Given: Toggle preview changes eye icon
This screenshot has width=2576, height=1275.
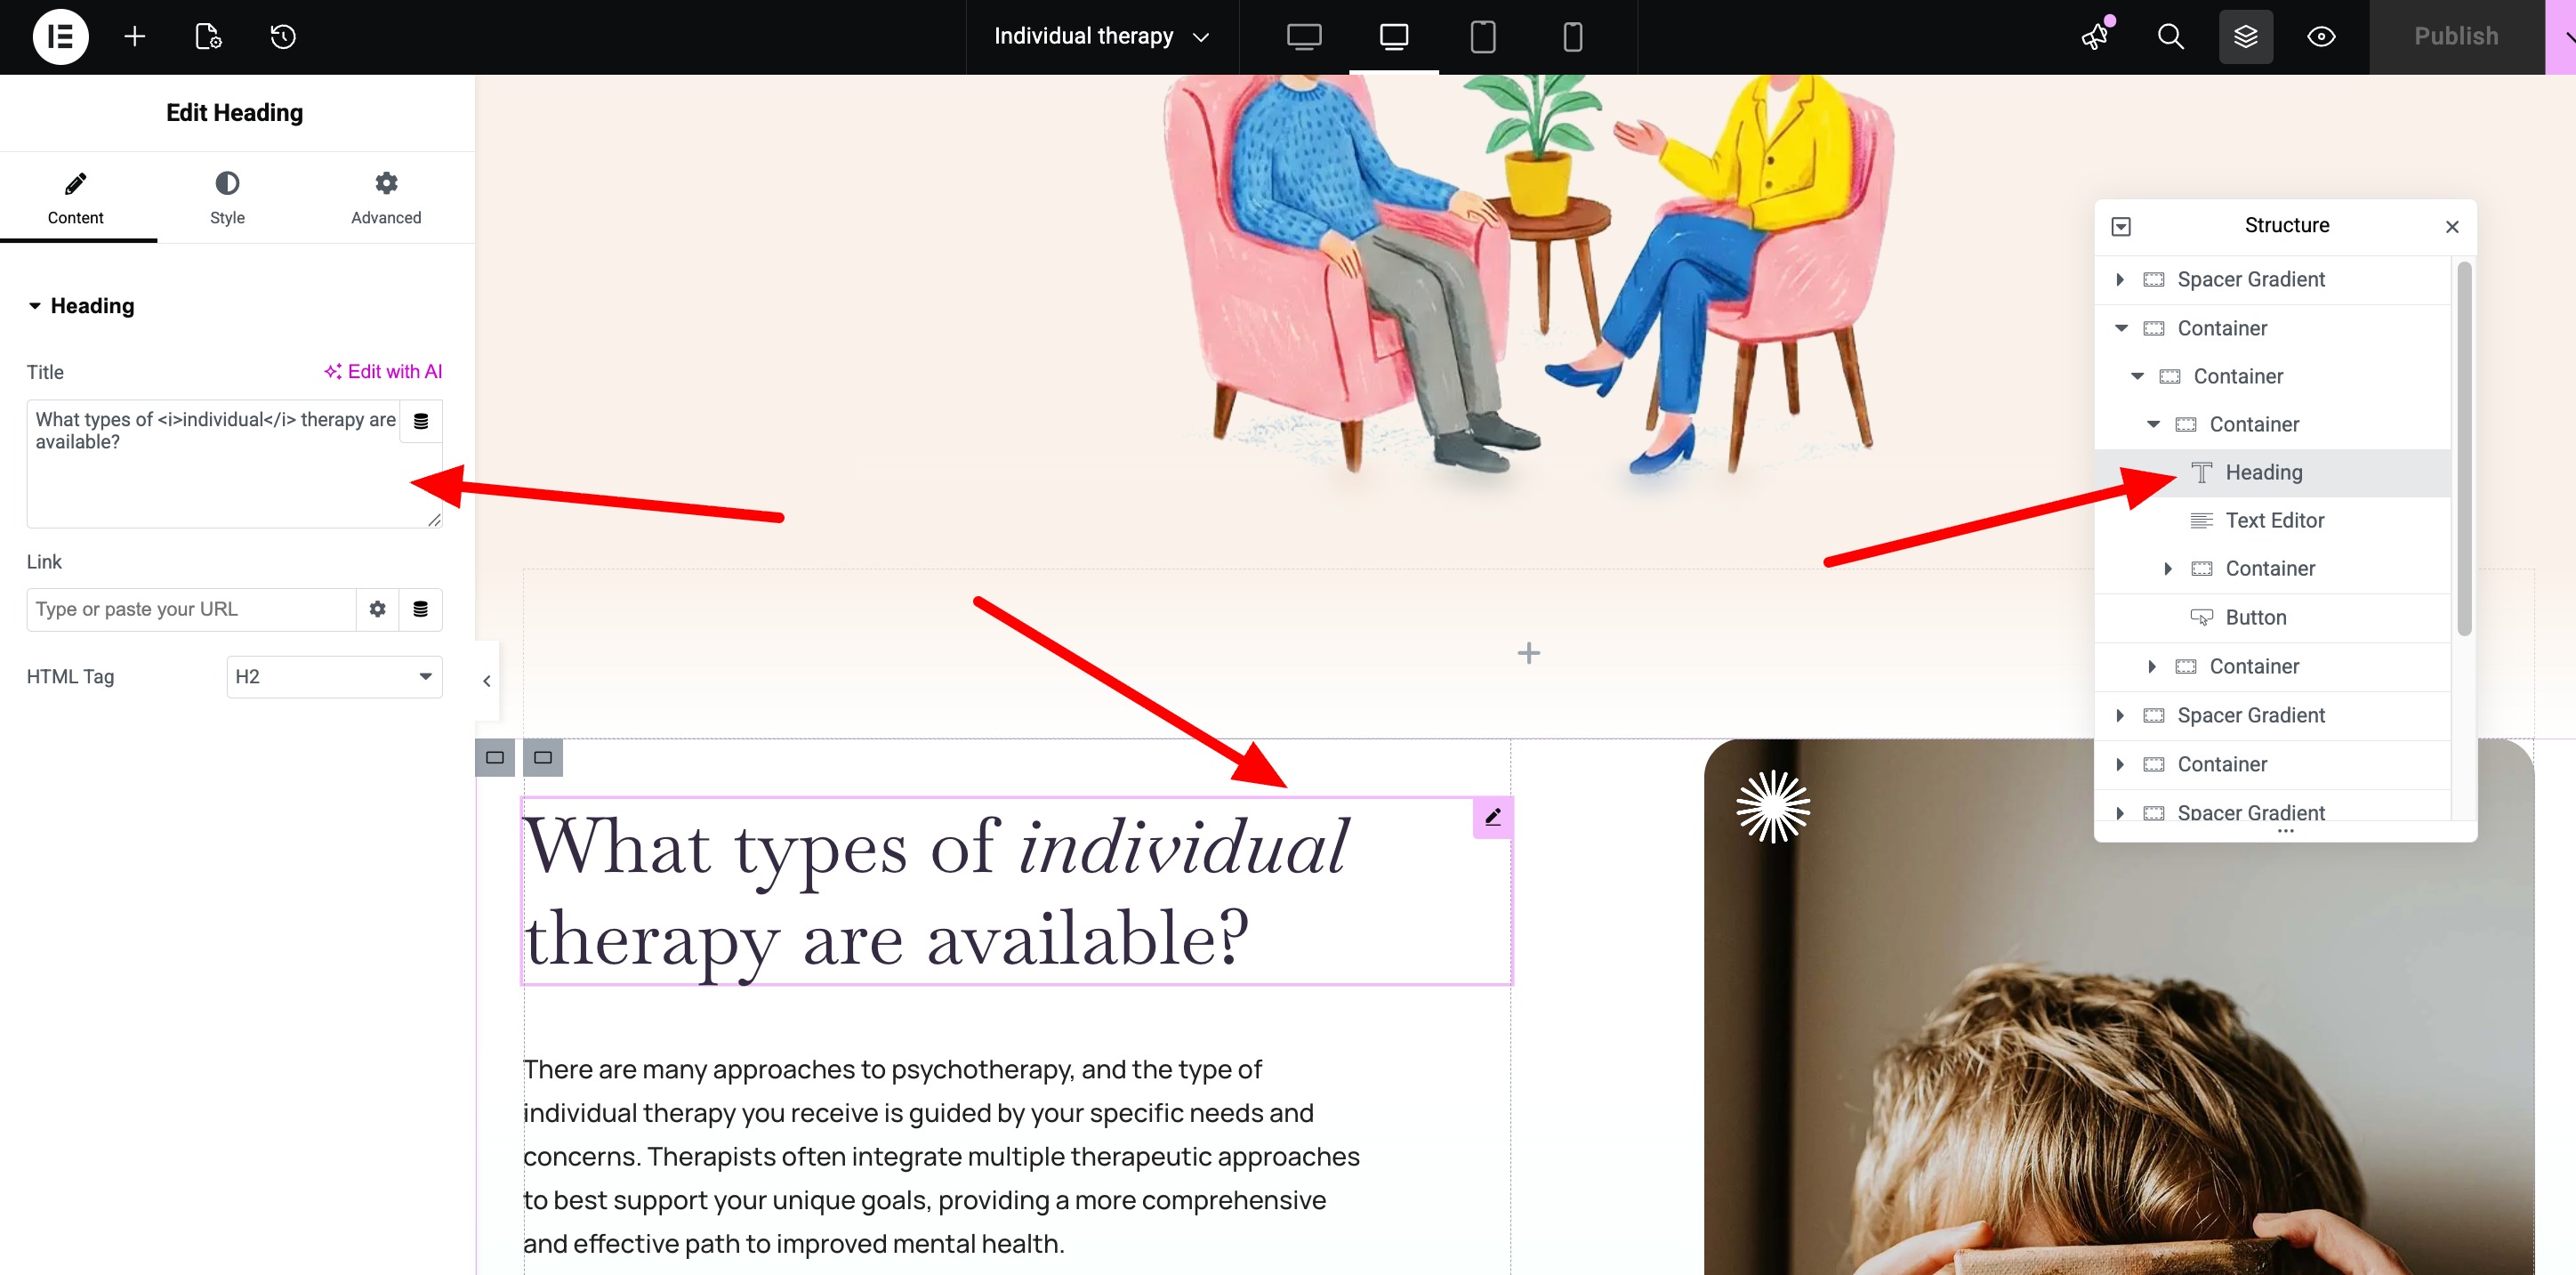Looking at the screenshot, I should coord(2321,37).
